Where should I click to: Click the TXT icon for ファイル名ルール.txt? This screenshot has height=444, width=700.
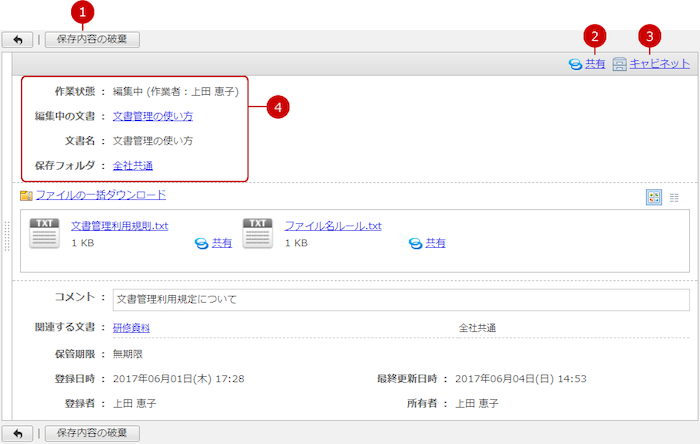(x=259, y=234)
